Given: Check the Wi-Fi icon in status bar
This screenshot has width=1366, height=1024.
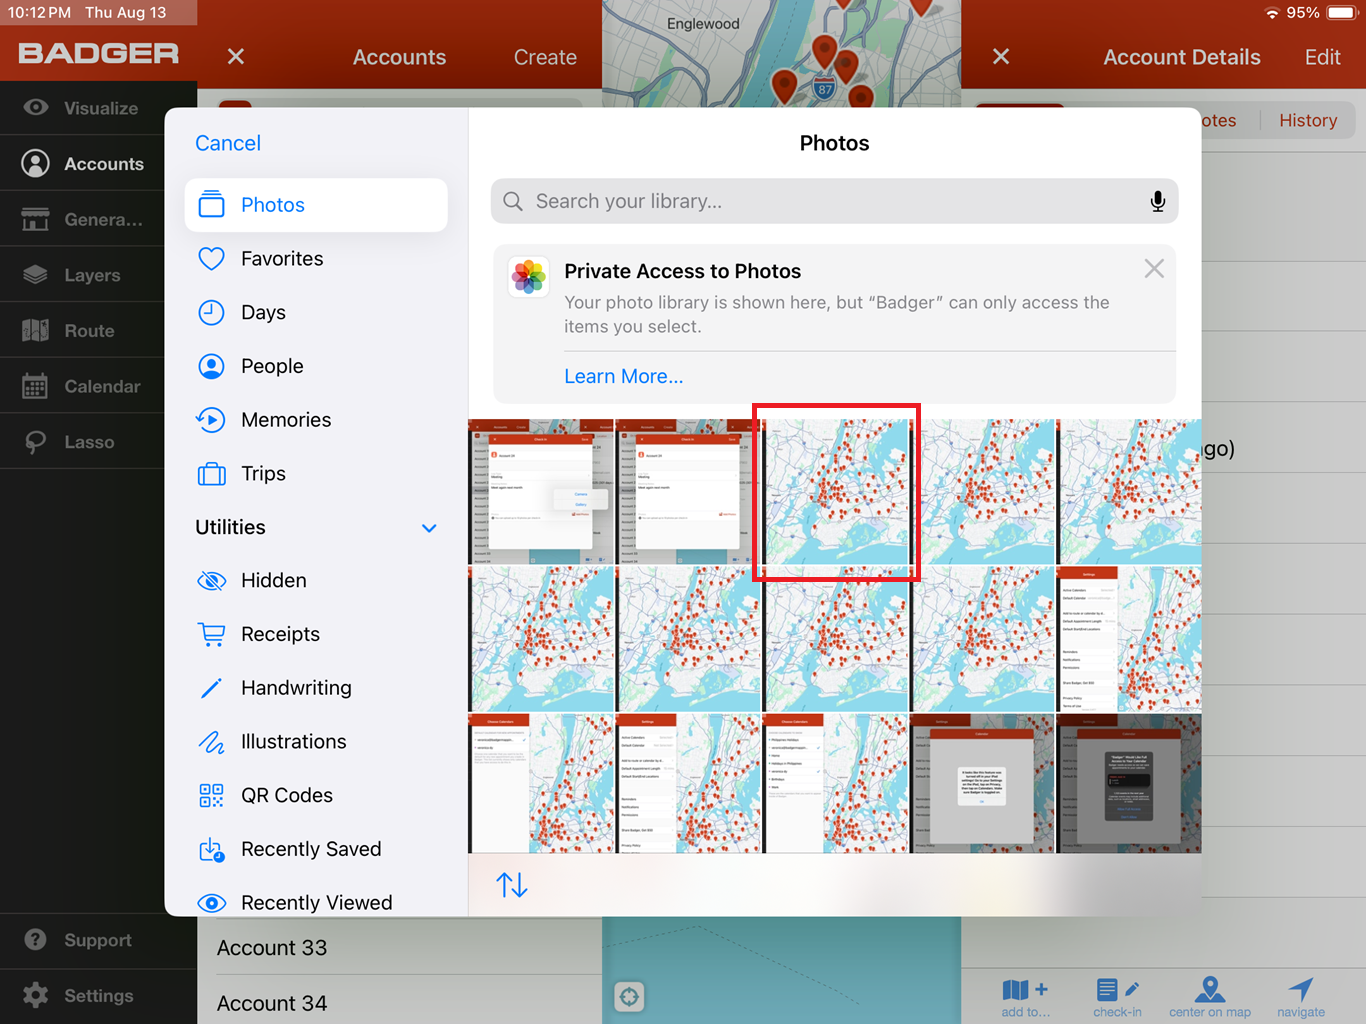Looking at the screenshot, I should tap(1272, 13).
